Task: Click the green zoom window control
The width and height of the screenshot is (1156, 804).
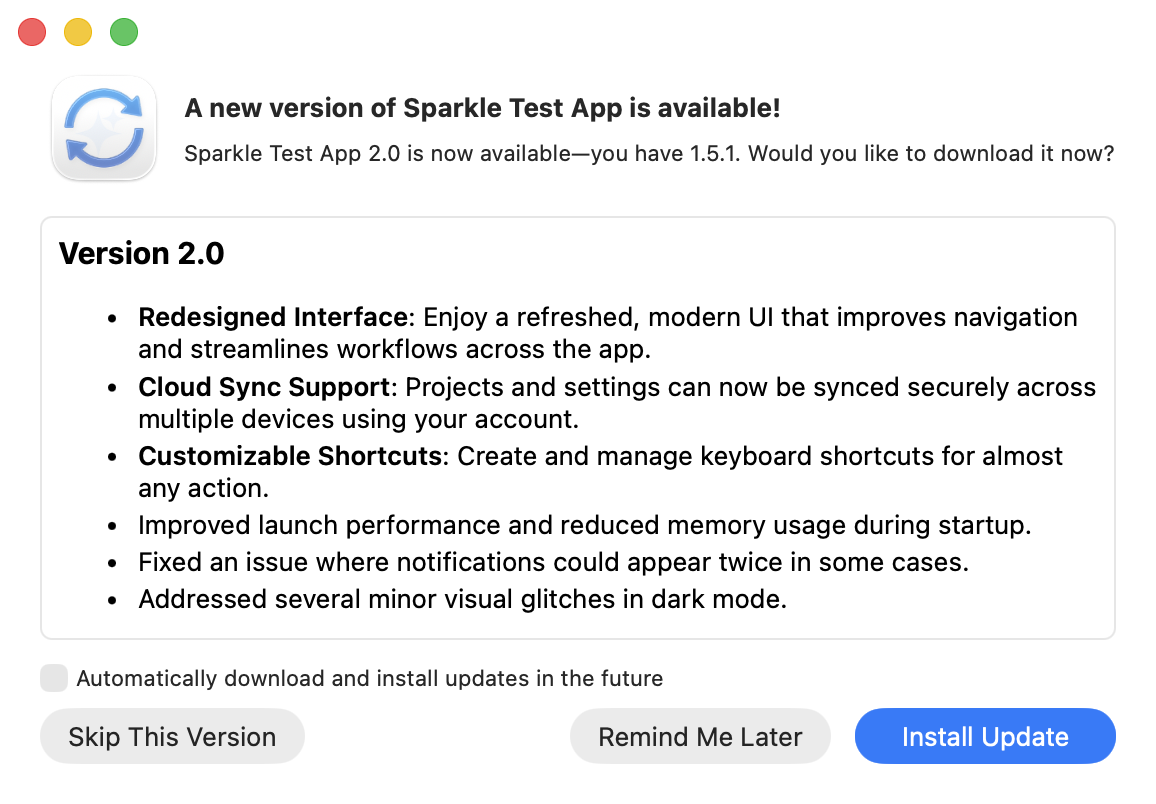Action: (x=124, y=31)
